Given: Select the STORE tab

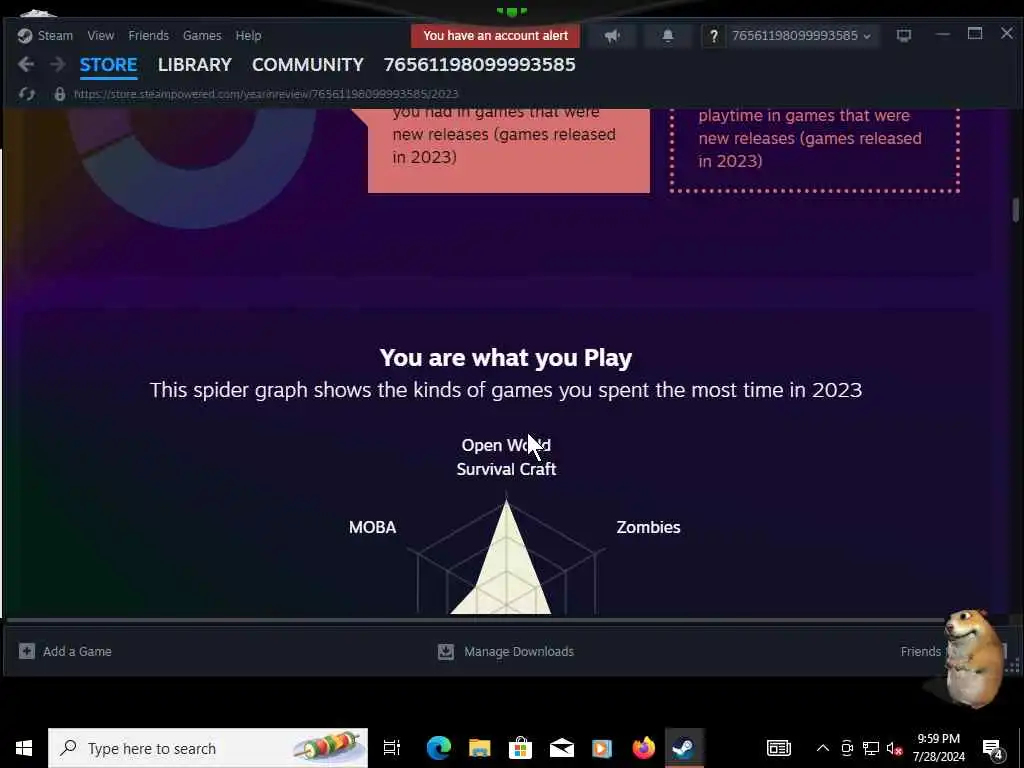Looking at the screenshot, I should pos(108,65).
